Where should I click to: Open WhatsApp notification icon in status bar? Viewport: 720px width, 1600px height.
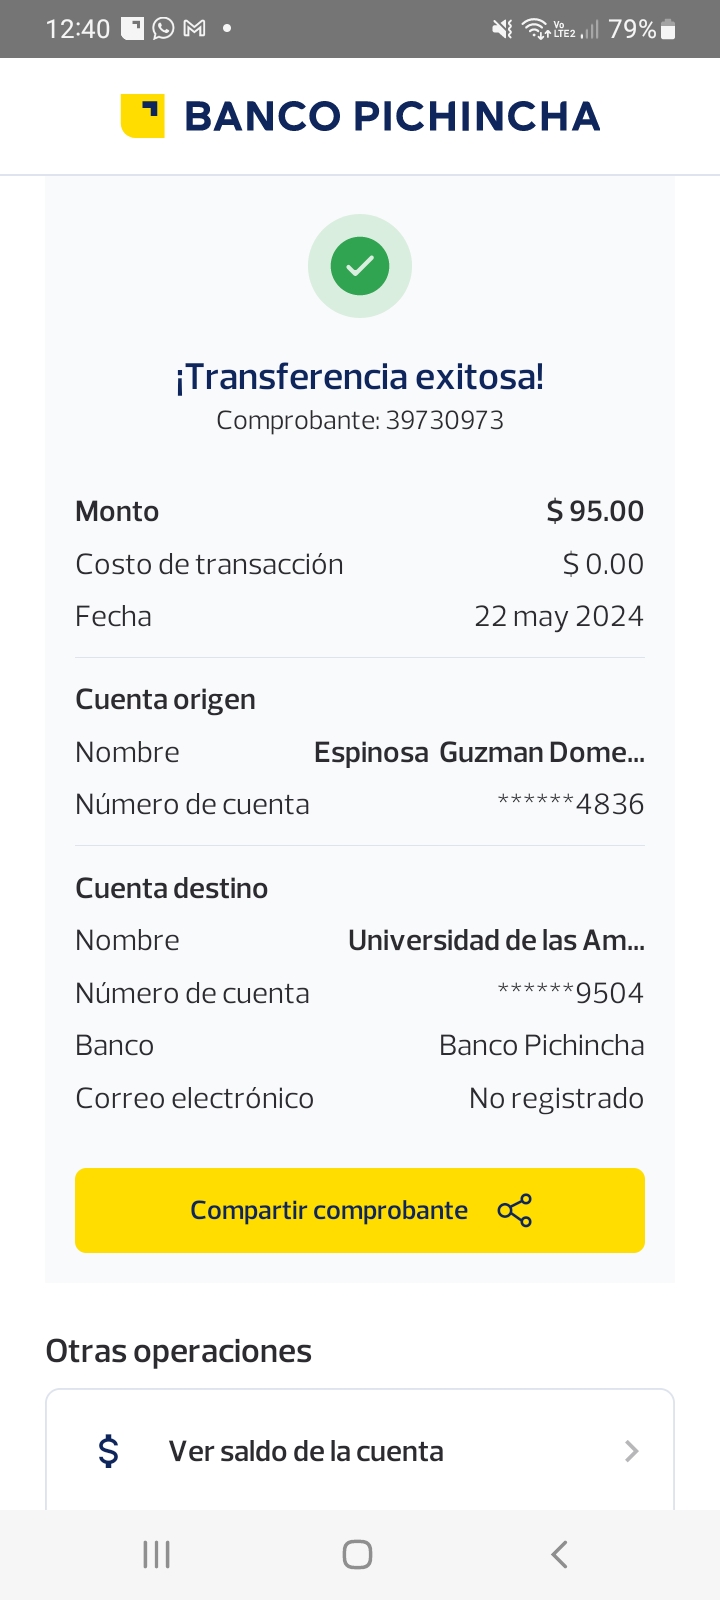163,29
